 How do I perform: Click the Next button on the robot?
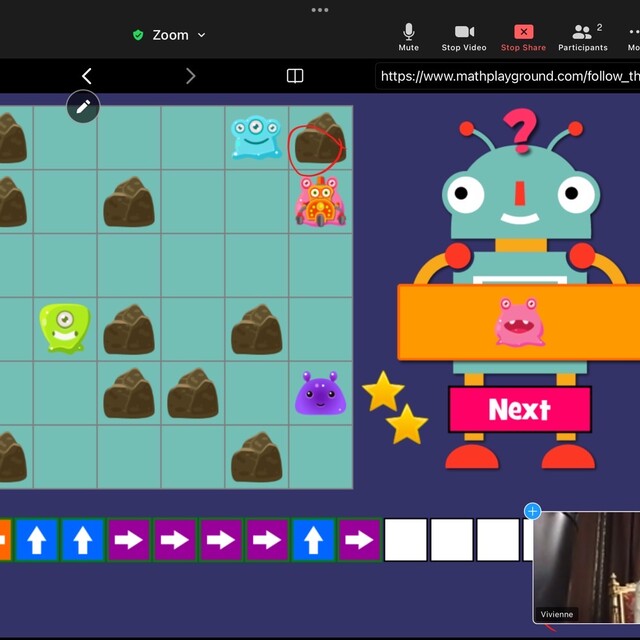click(520, 409)
